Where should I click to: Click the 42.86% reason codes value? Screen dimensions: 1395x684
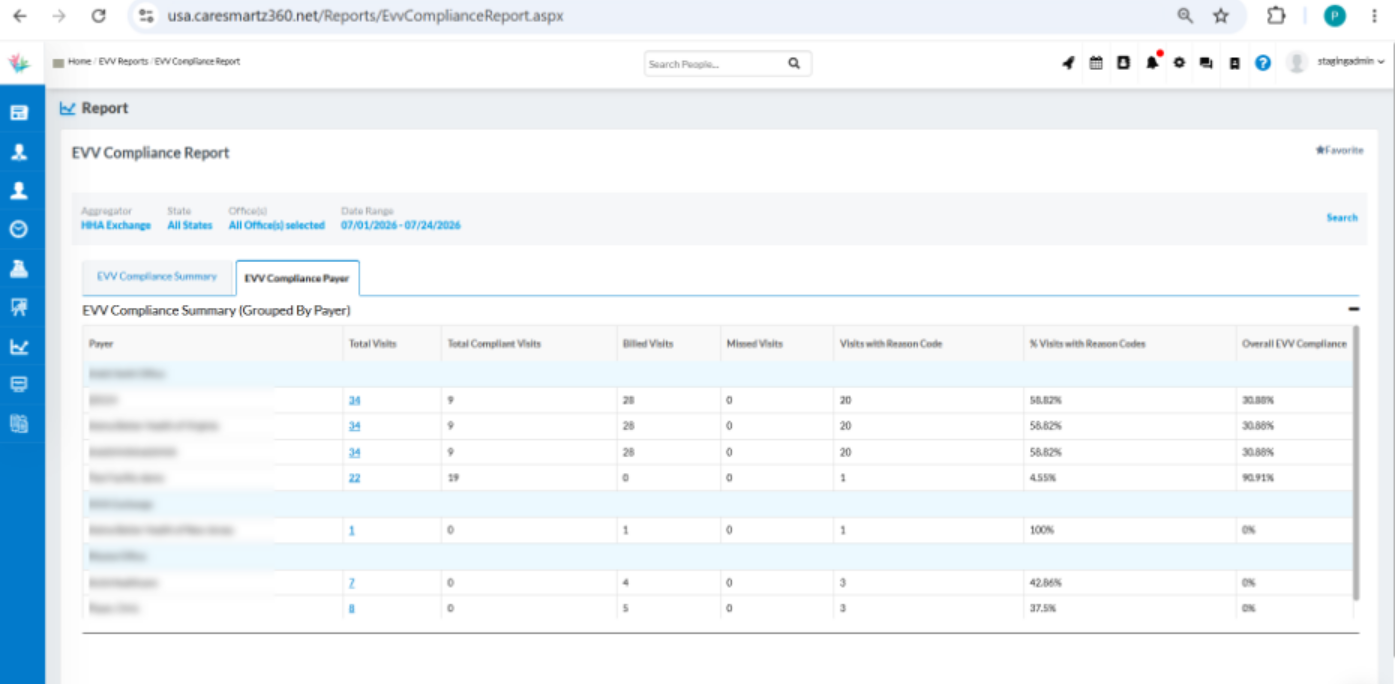(x=1045, y=582)
